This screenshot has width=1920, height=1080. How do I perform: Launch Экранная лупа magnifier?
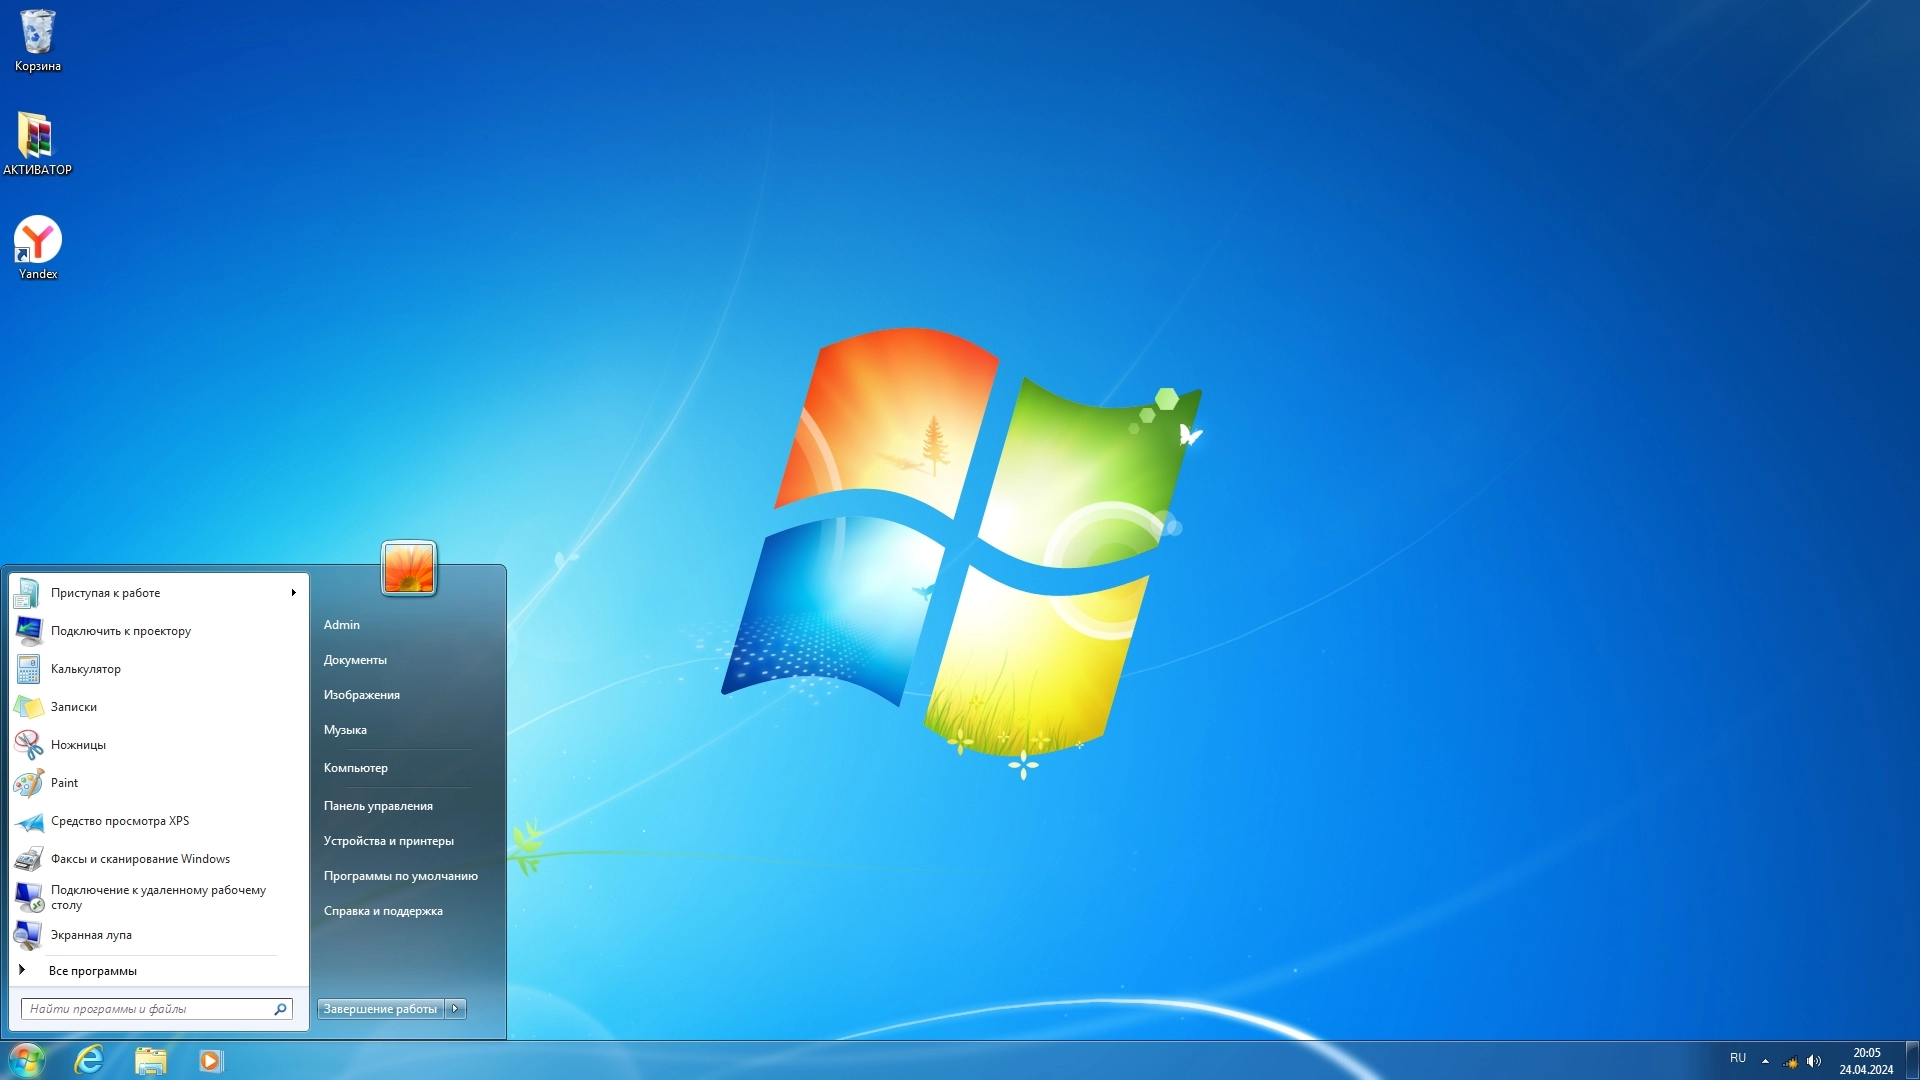pyautogui.click(x=91, y=934)
